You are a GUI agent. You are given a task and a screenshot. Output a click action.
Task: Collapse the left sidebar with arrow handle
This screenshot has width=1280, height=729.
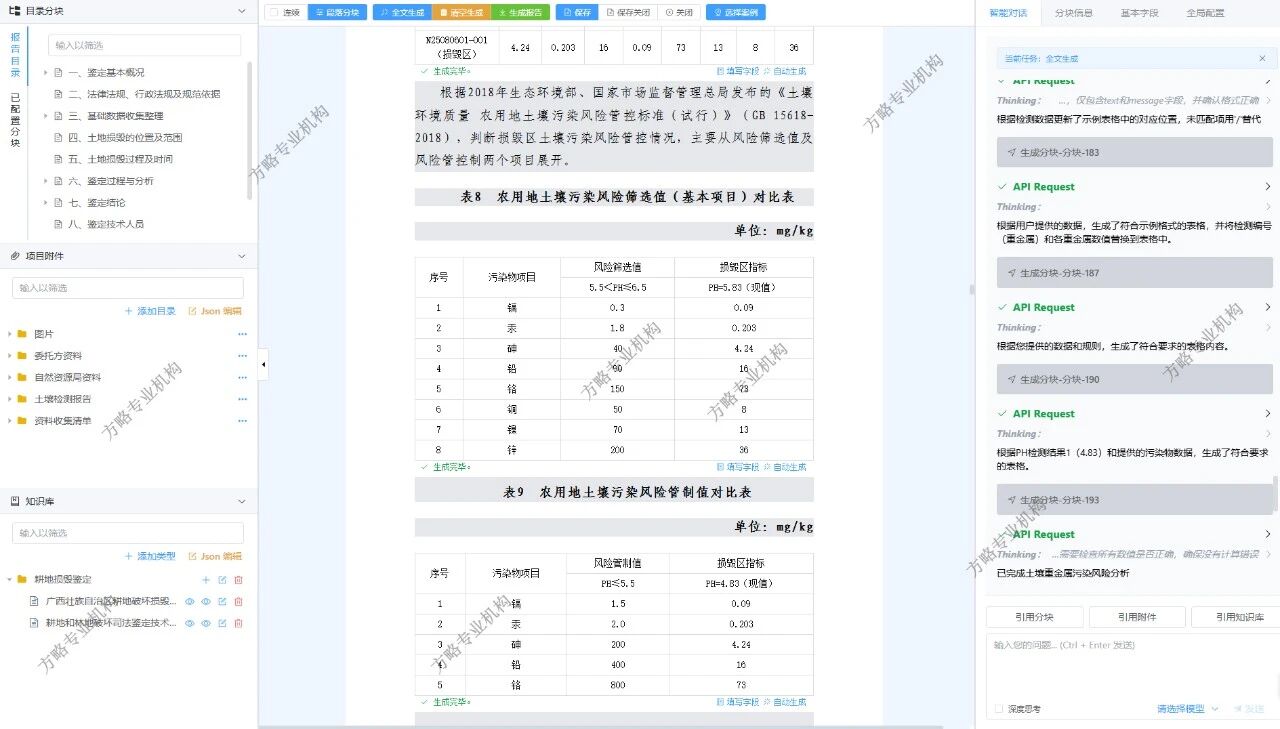(x=263, y=365)
